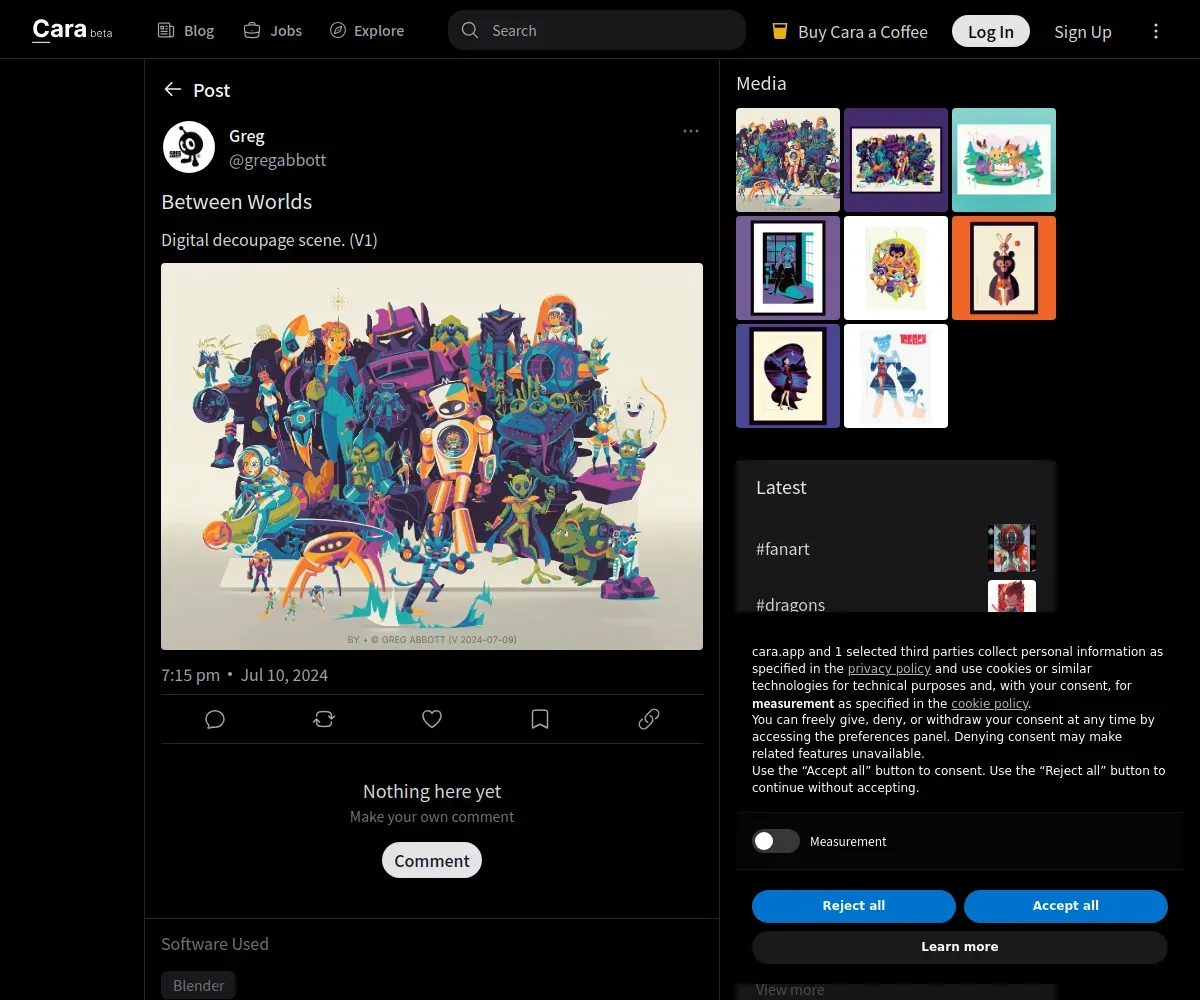
Task: Click the Log In button
Action: (x=991, y=32)
